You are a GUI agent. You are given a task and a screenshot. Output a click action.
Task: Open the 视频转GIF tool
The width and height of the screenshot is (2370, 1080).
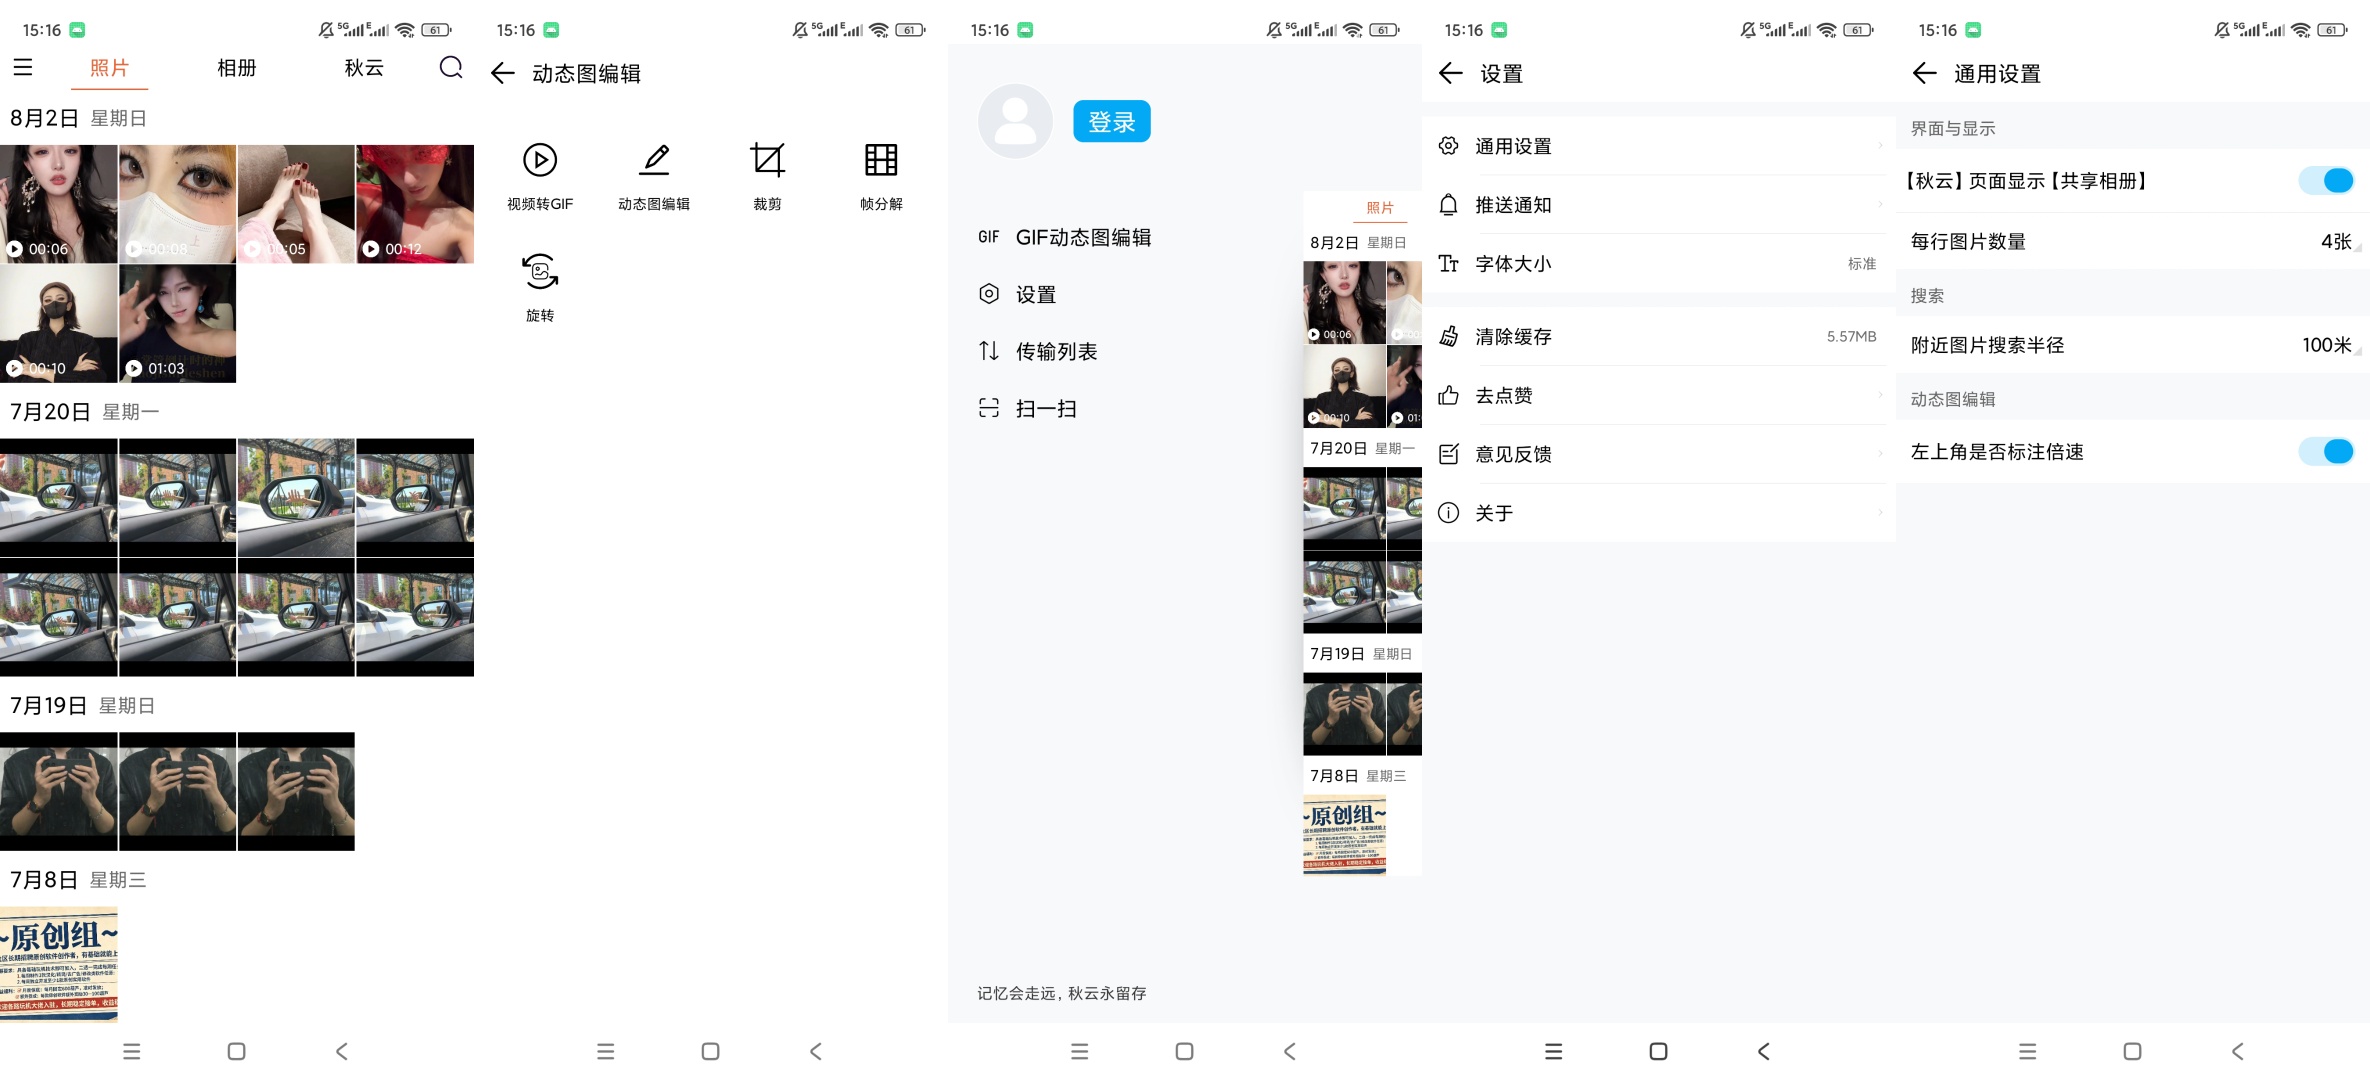click(540, 177)
